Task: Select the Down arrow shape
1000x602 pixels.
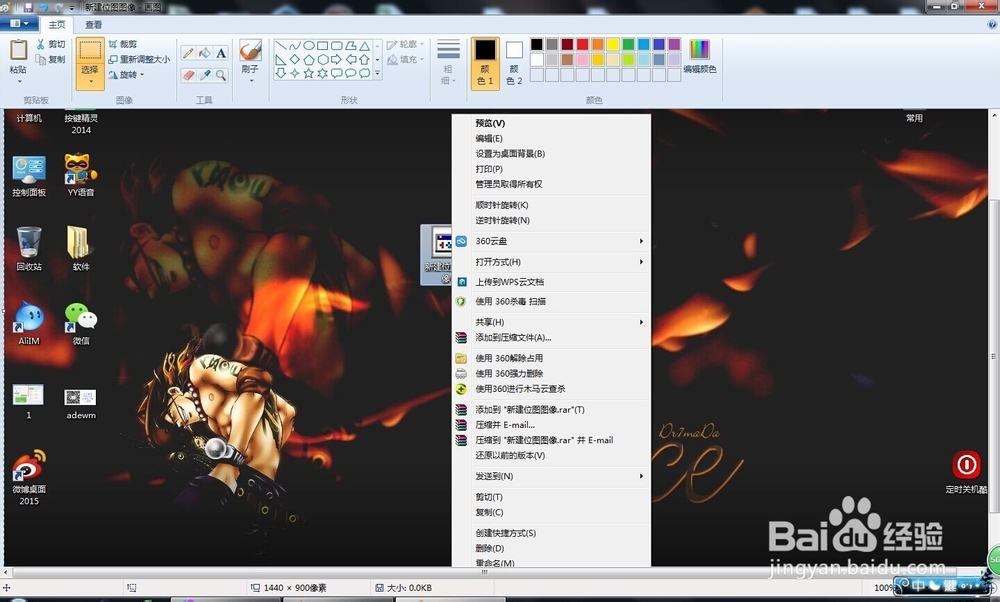Action: pyautogui.click(x=281, y=73)
